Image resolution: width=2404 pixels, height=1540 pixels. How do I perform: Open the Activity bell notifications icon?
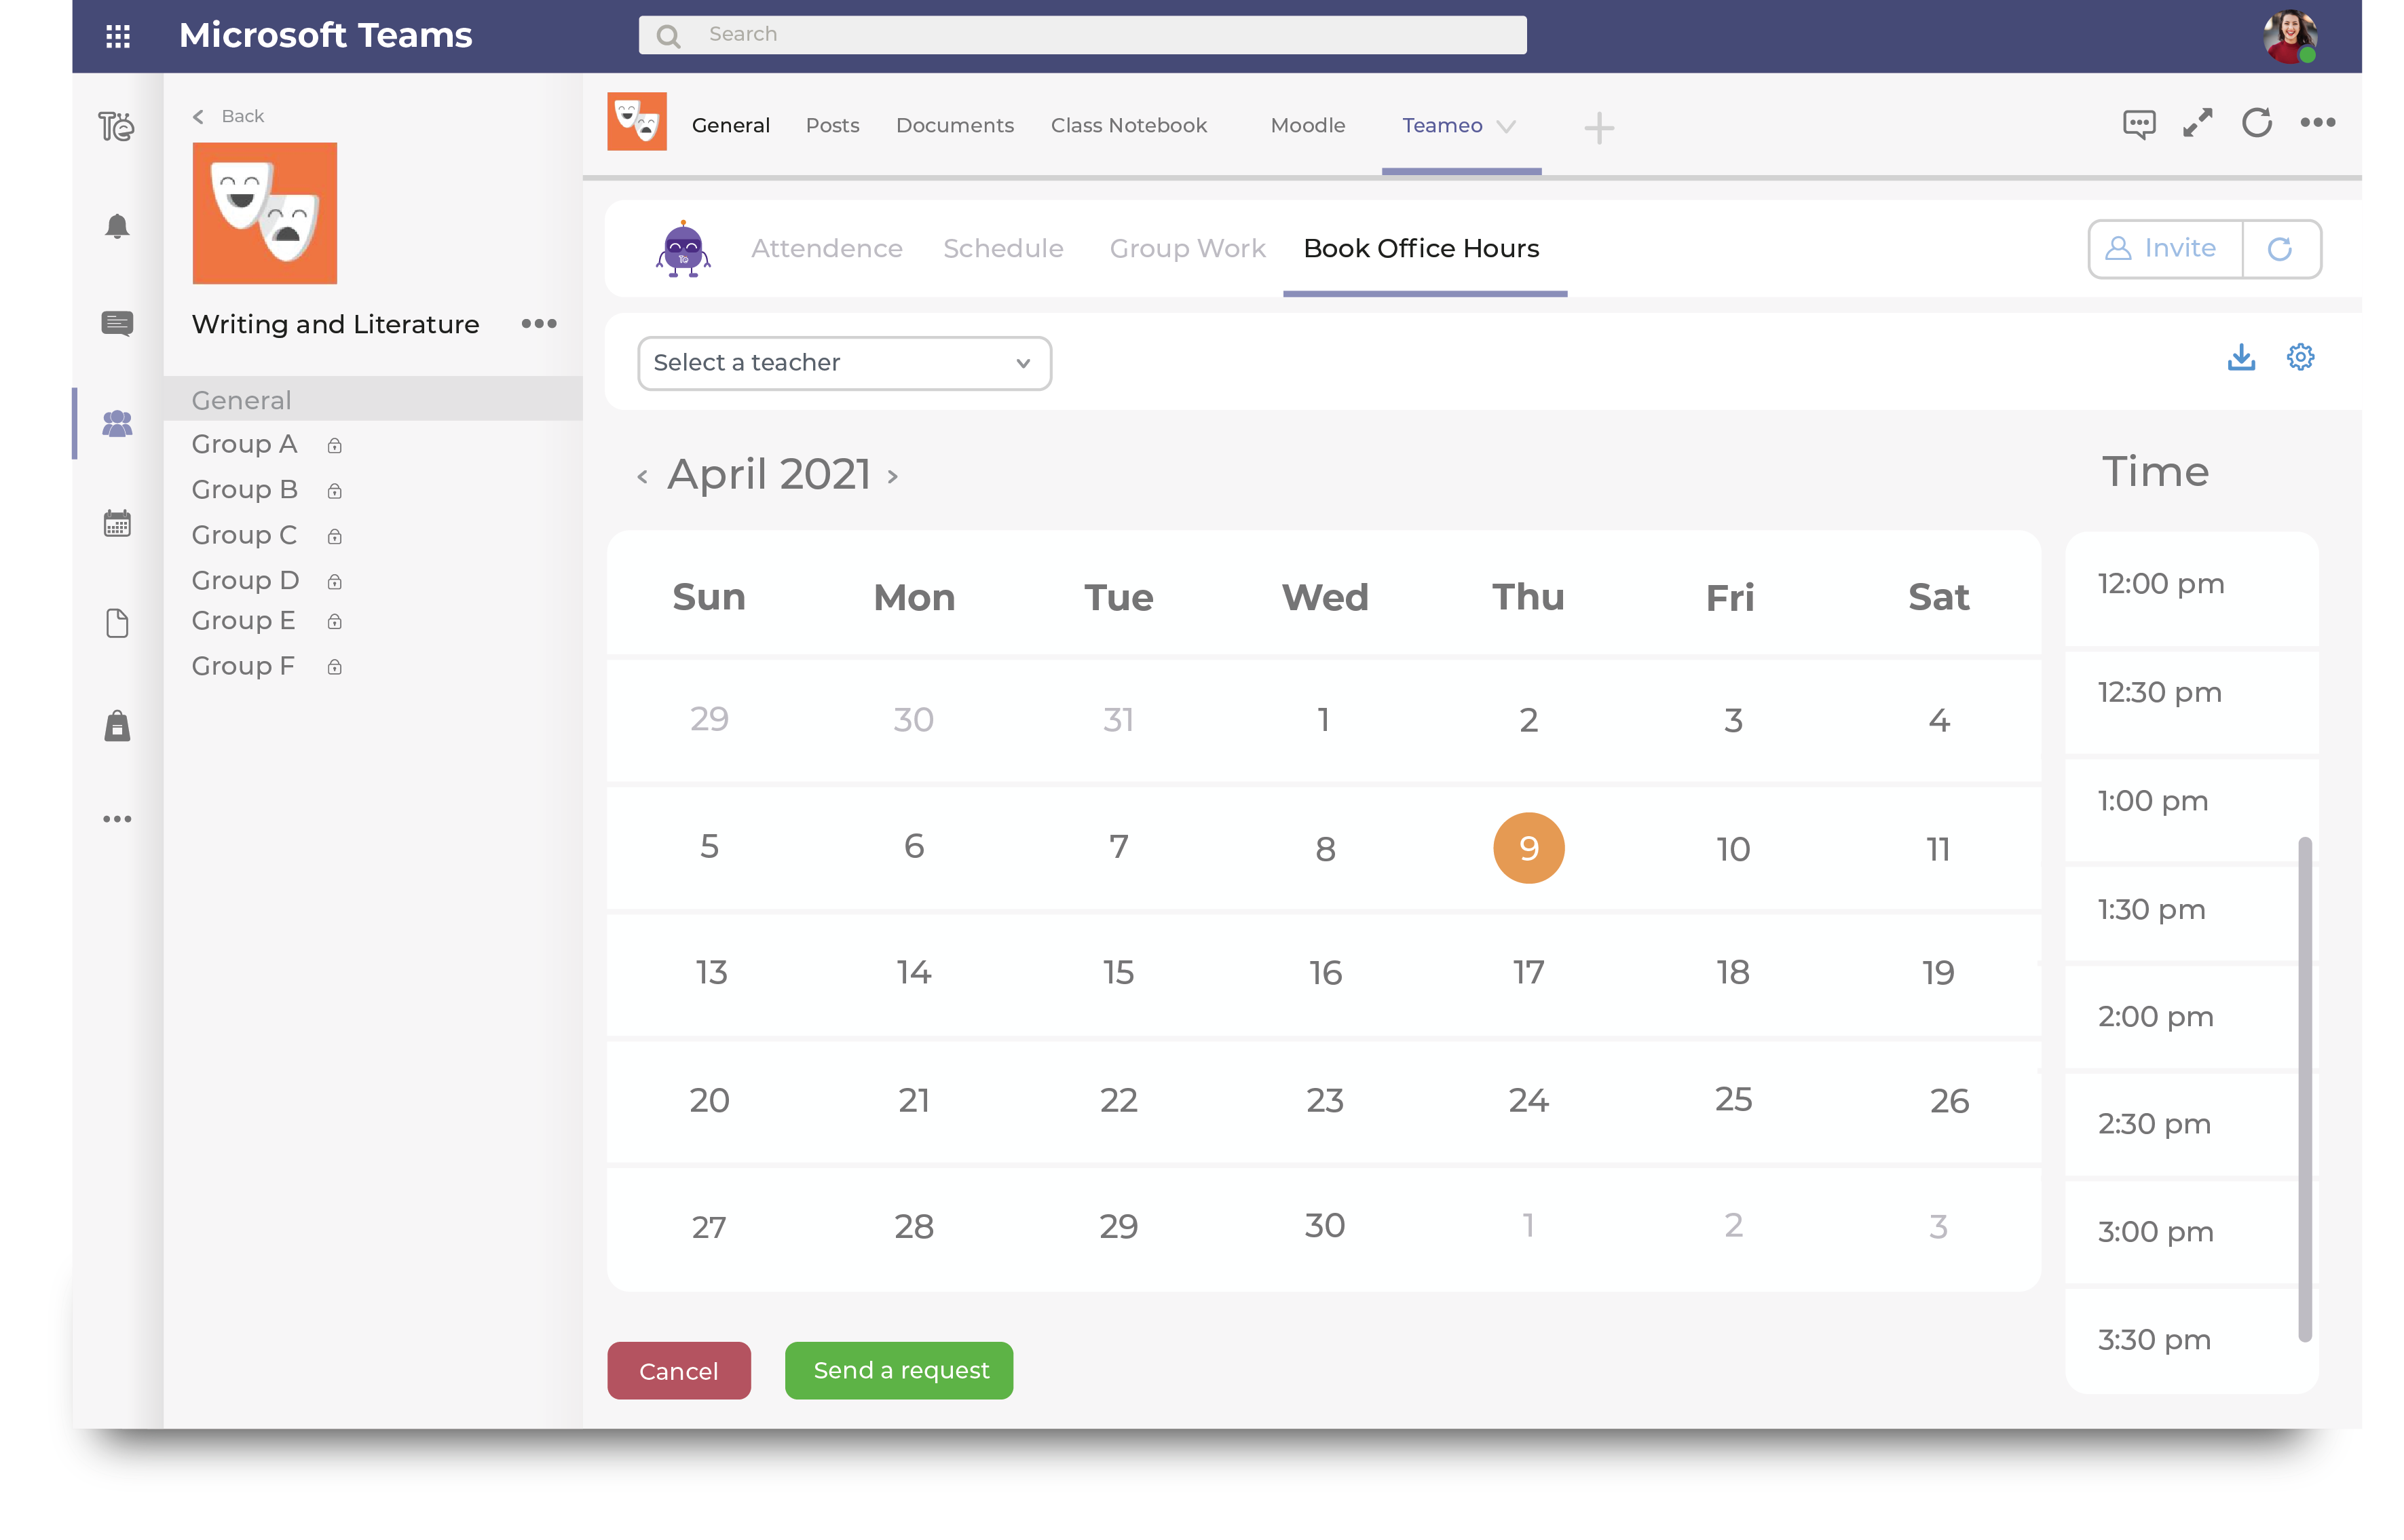click(x=117, y=226)
